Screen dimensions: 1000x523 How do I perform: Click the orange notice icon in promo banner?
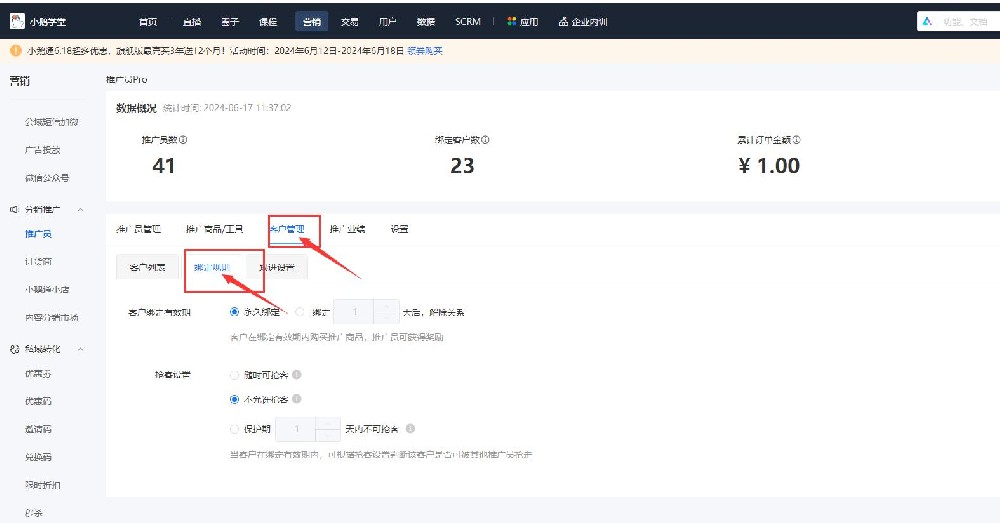(16, 50)
